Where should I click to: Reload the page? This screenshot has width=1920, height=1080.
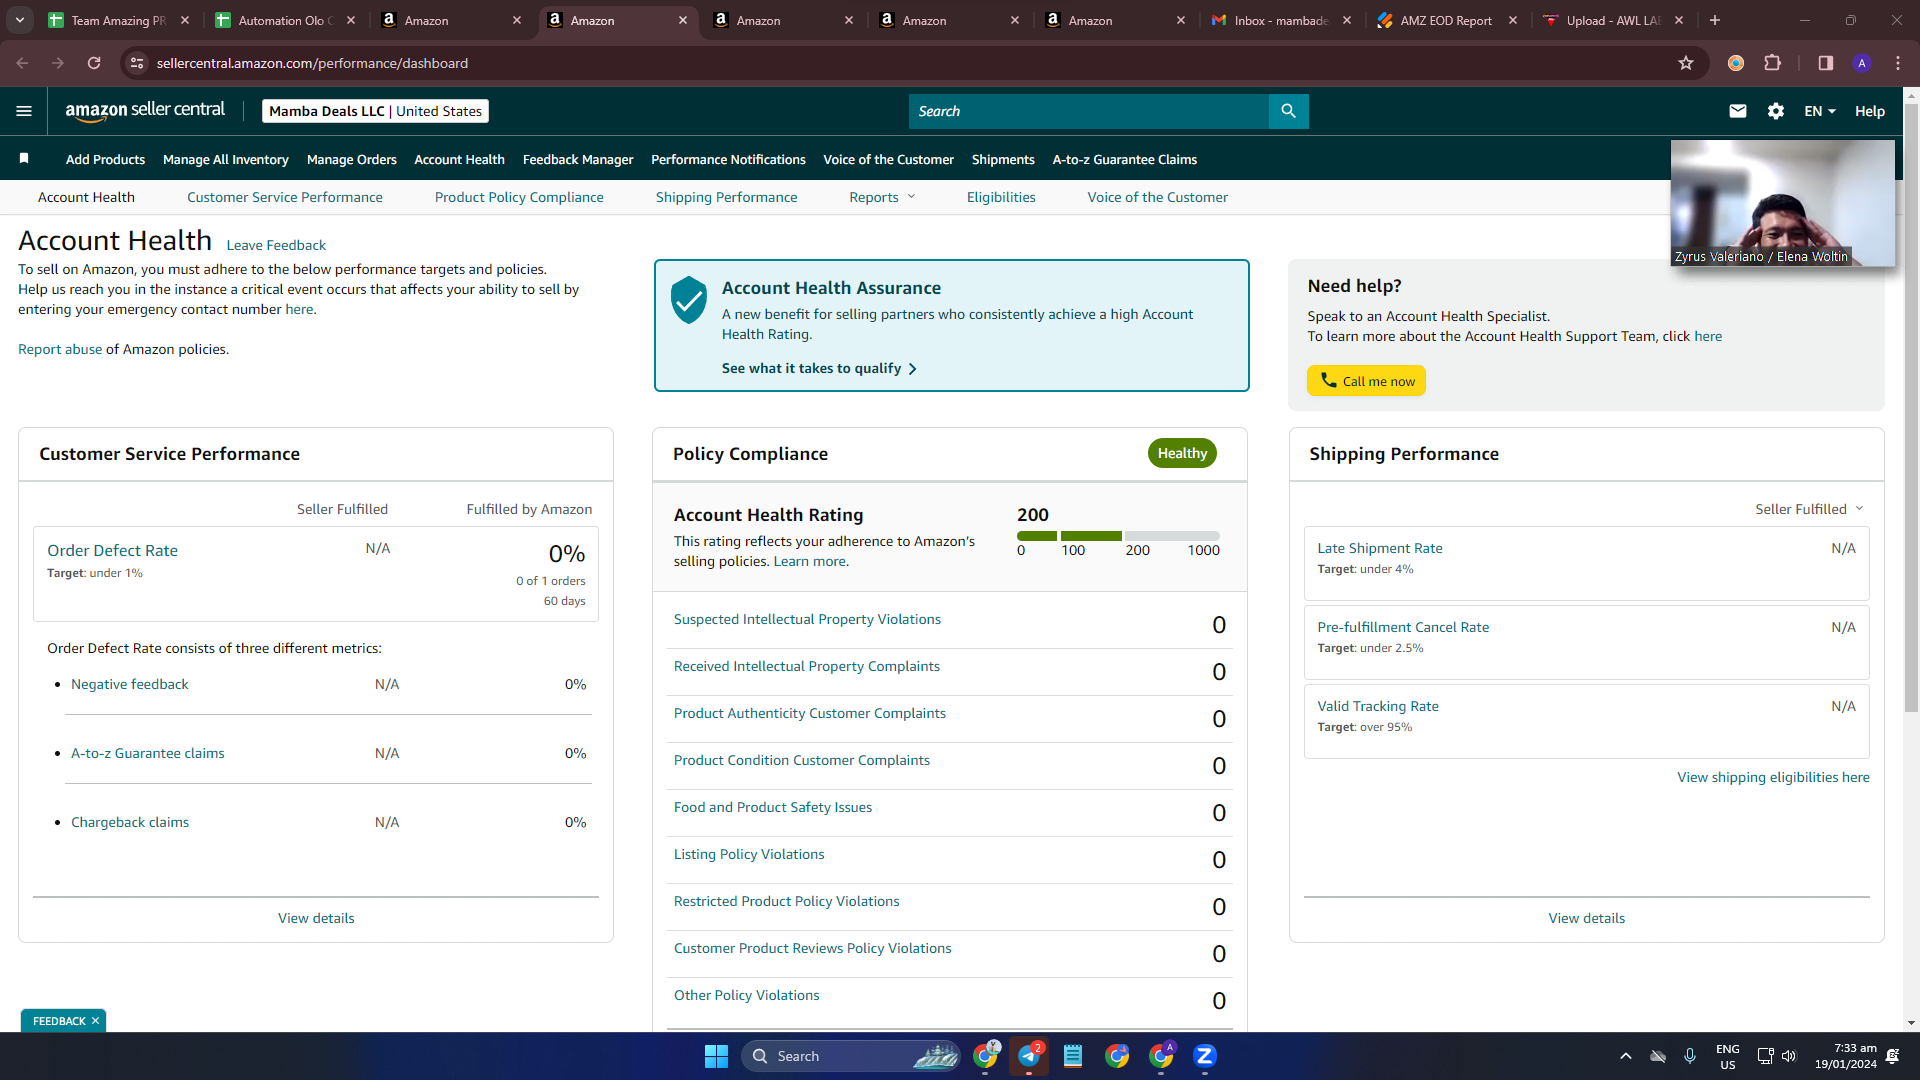[x=94, y=63]
